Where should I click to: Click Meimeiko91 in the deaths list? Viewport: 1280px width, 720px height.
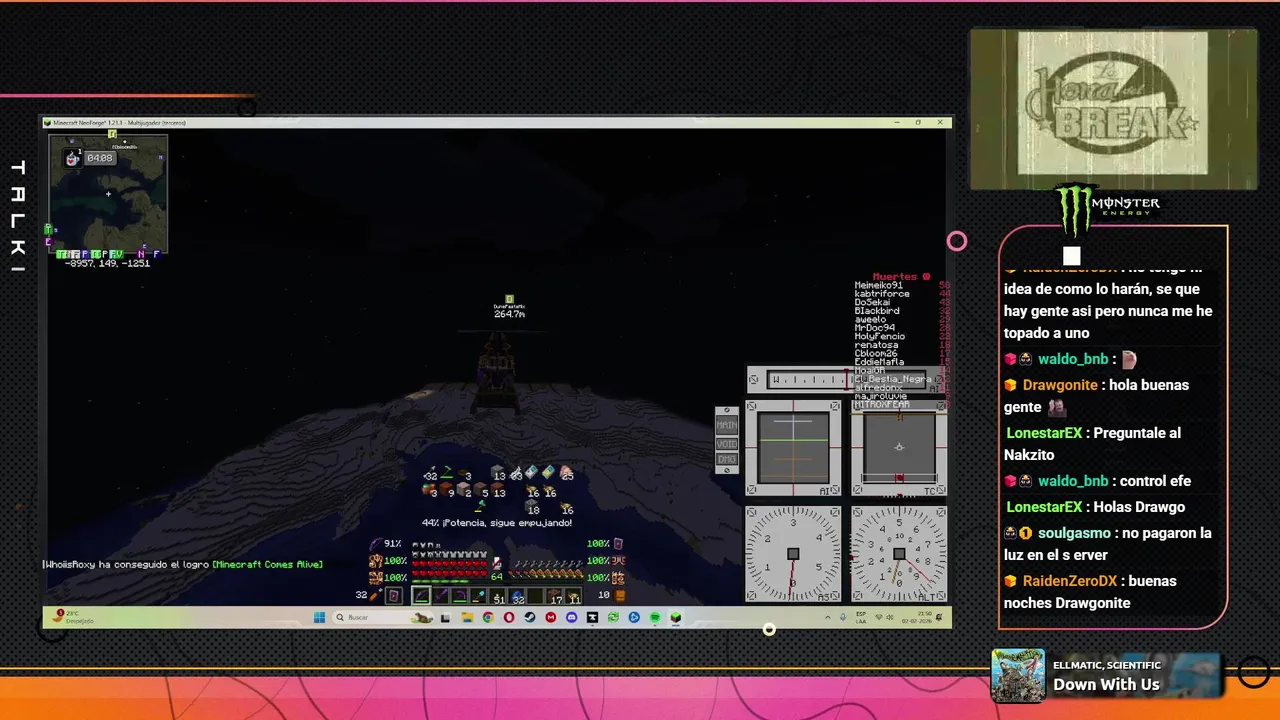pyautogui.click(x=879, y=285)
